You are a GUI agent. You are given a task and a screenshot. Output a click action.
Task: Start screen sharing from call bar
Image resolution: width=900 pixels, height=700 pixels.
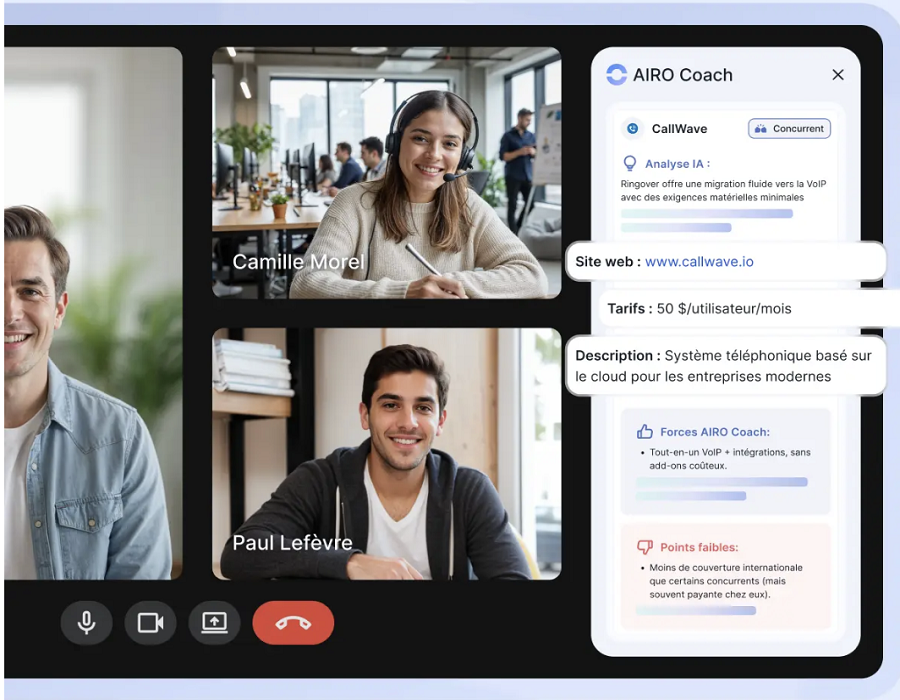214,623
